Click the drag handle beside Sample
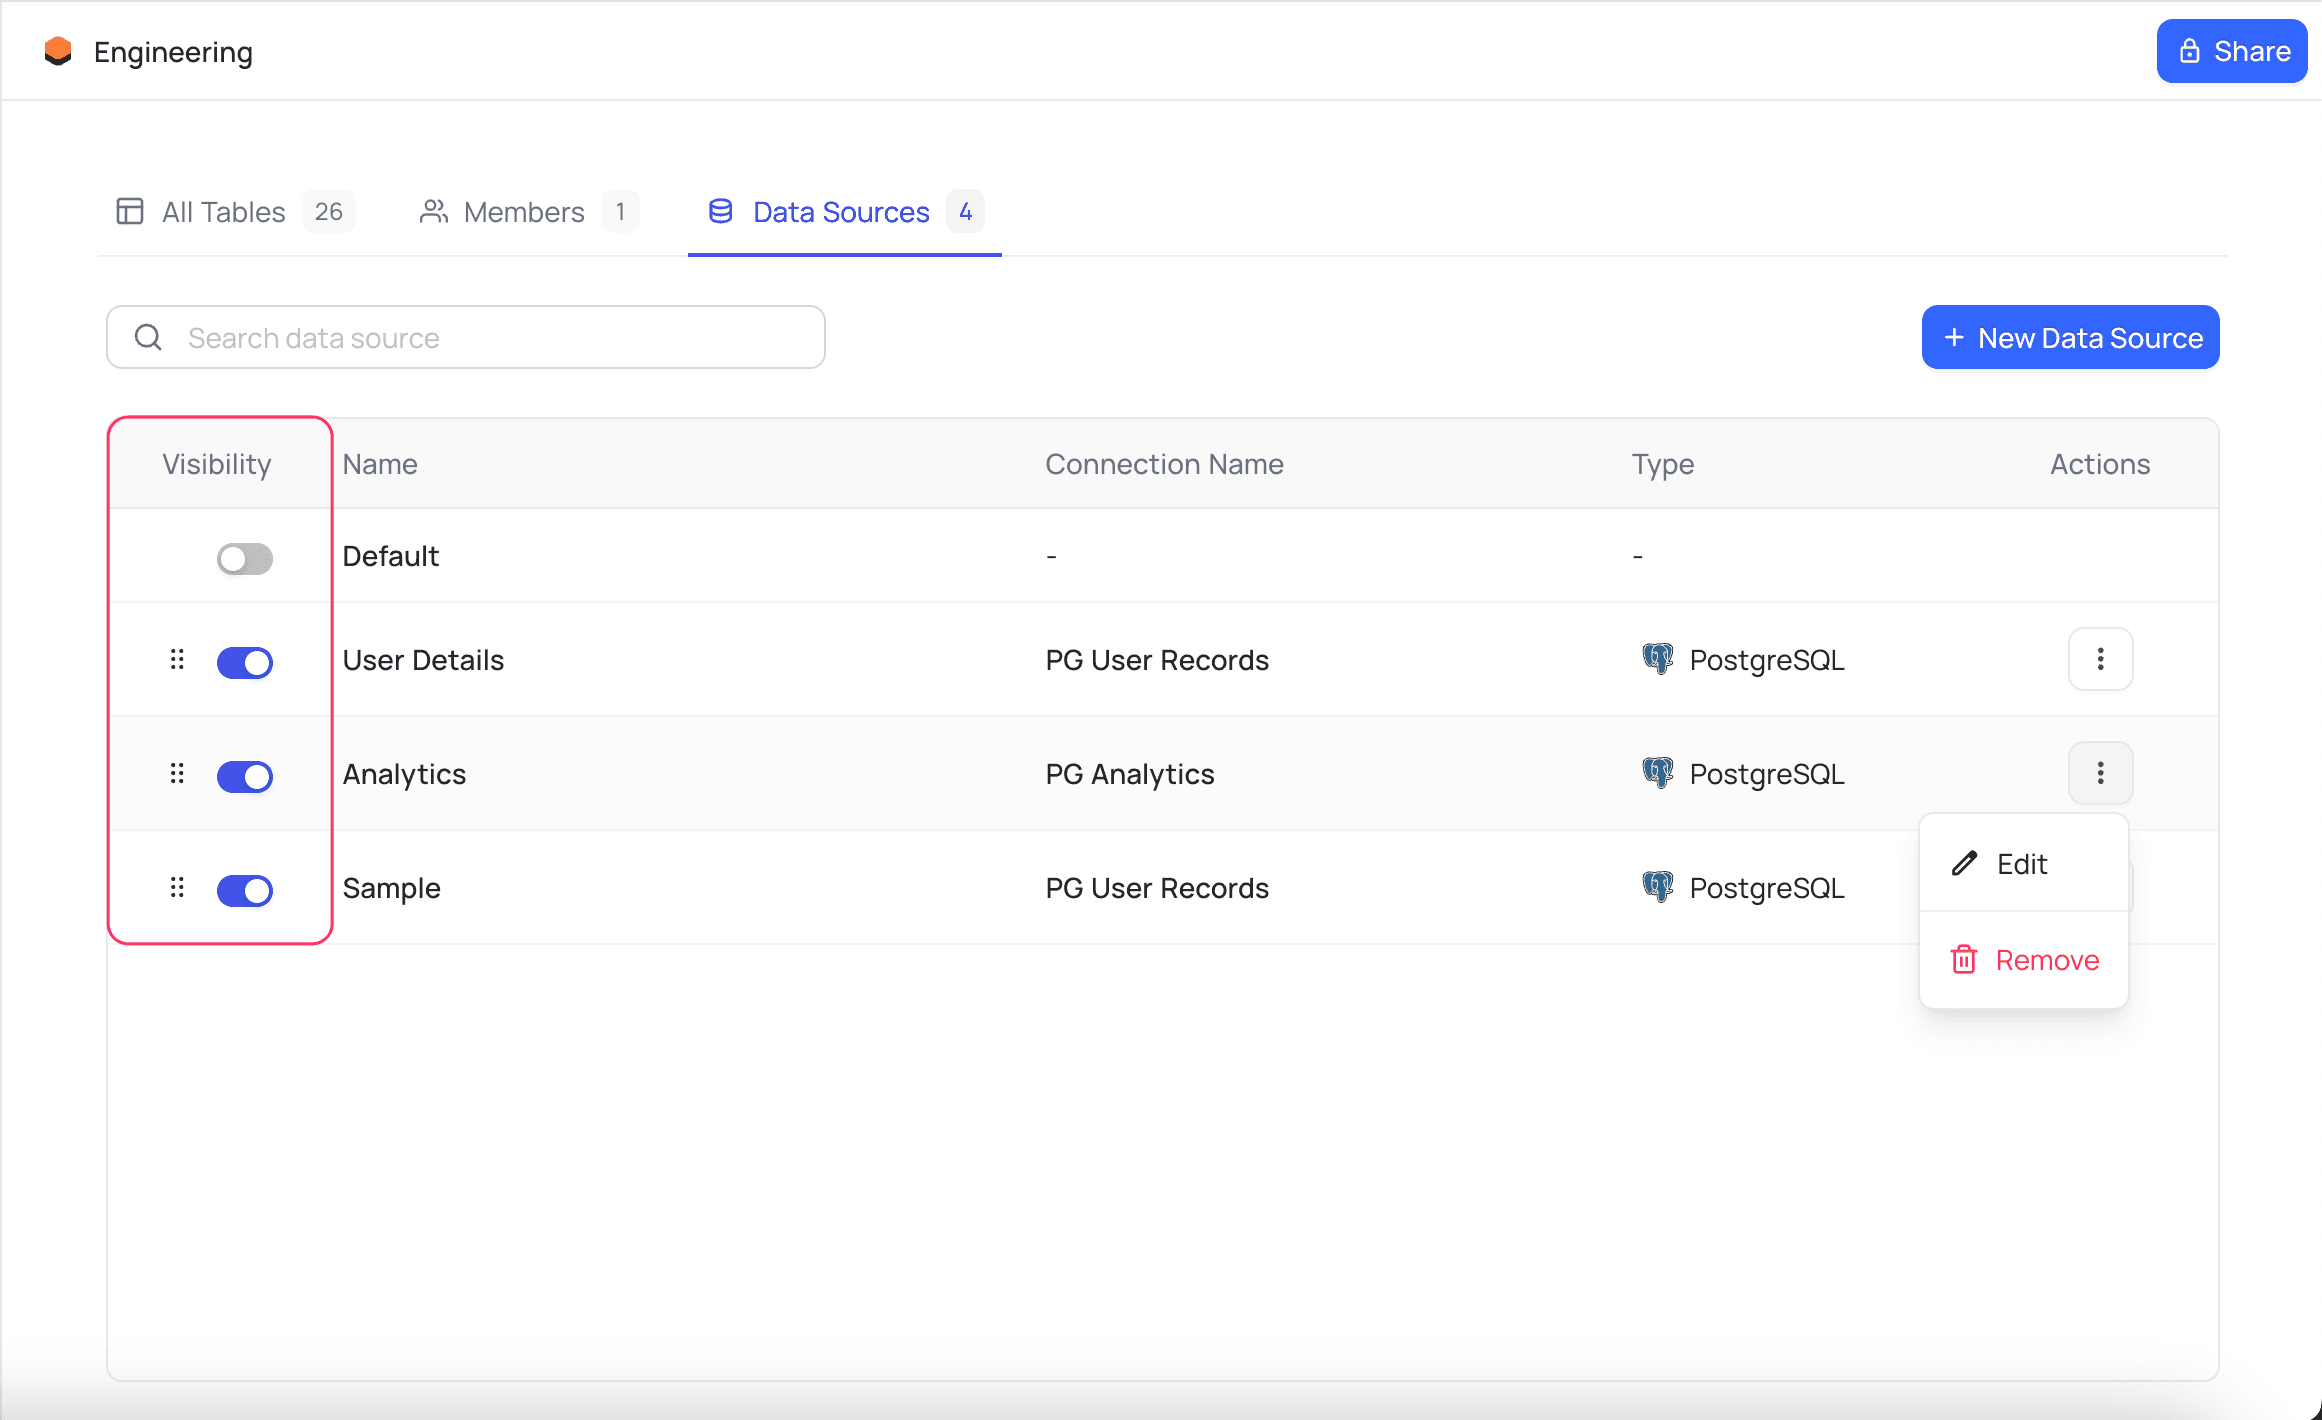 pyautogui.click(x=177, y=888)
